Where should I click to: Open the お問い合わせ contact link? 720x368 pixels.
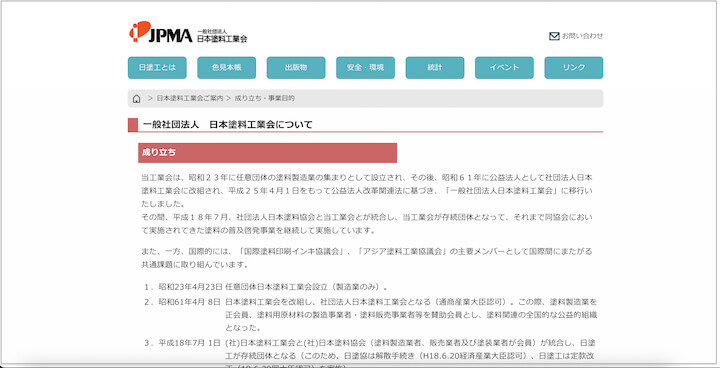[582, 36]
